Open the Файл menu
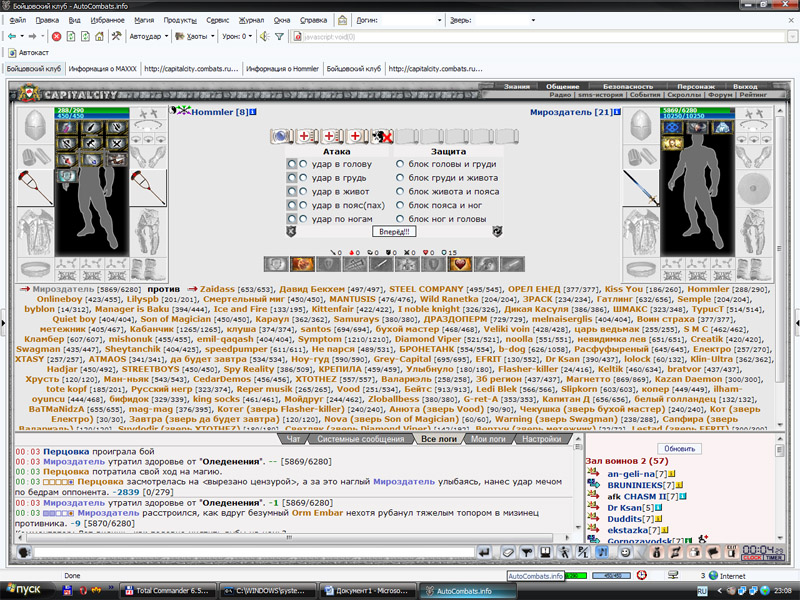800x600 pixels. pos(17,20)
